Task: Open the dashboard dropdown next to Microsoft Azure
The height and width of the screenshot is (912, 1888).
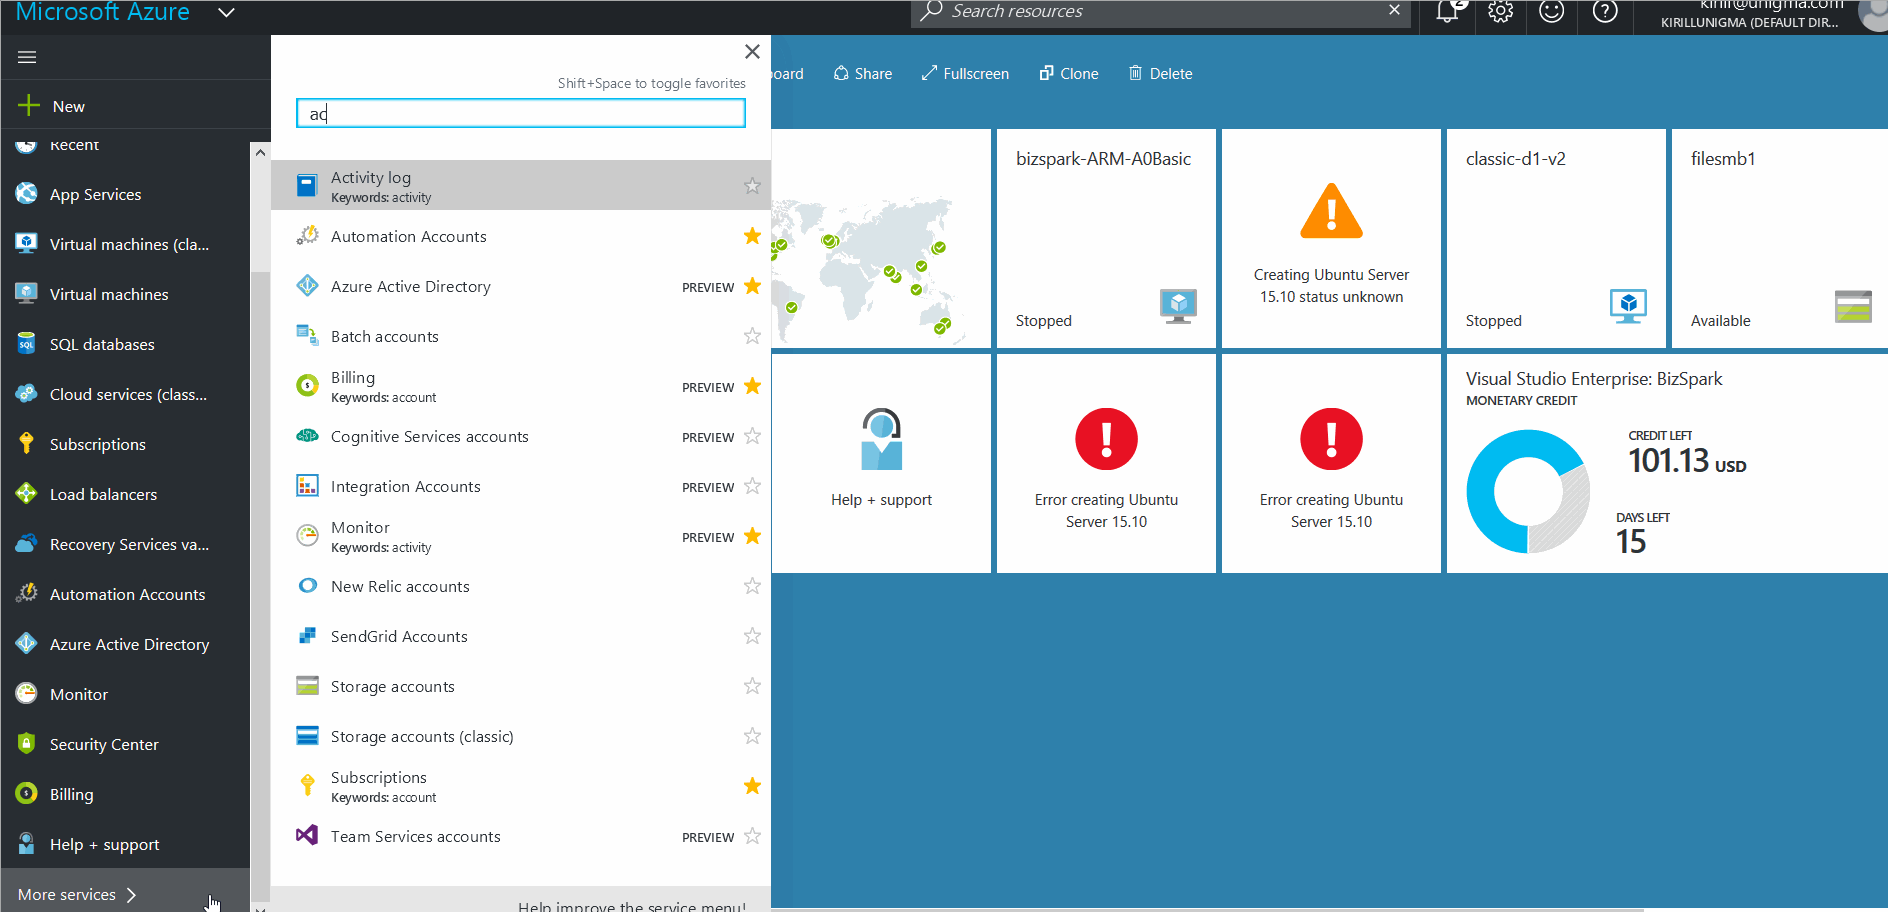Action: tap(226, 13)
